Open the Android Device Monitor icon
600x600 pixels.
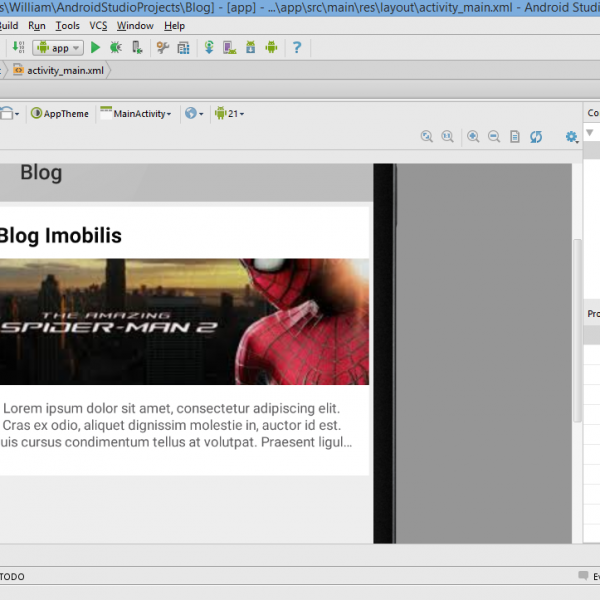pyautogui.click(x=271, y=47)
